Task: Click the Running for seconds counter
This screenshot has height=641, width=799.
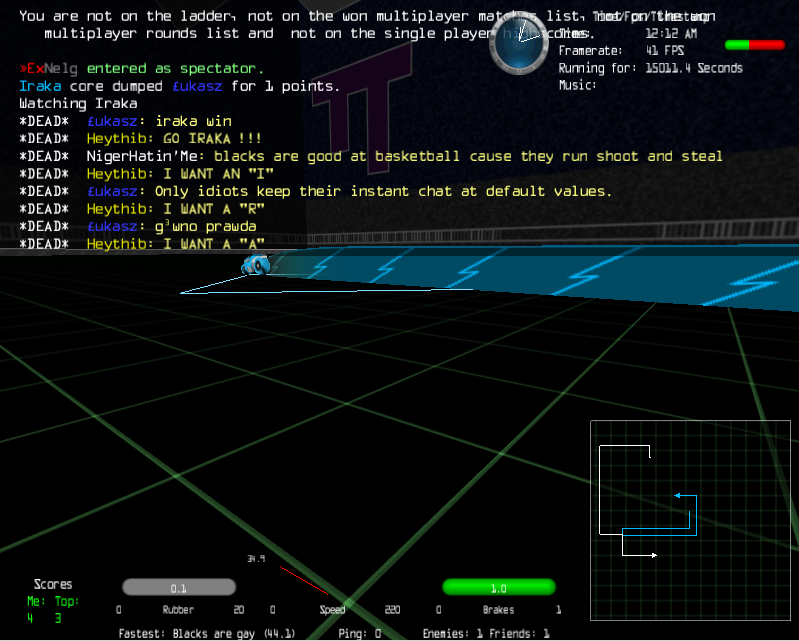Action: tap(650, 68)
